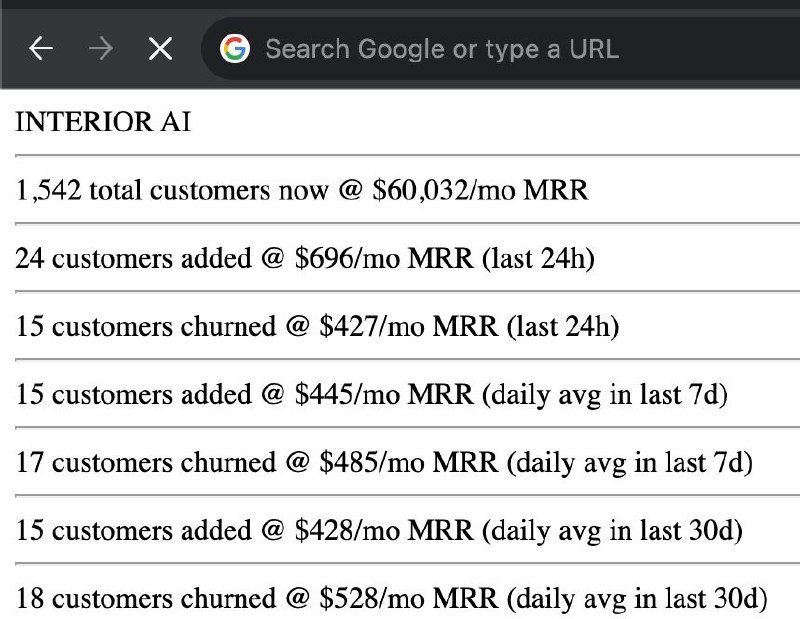Click the 1,542 total customers now line
The image size is (800, 619).
[302, 190]
